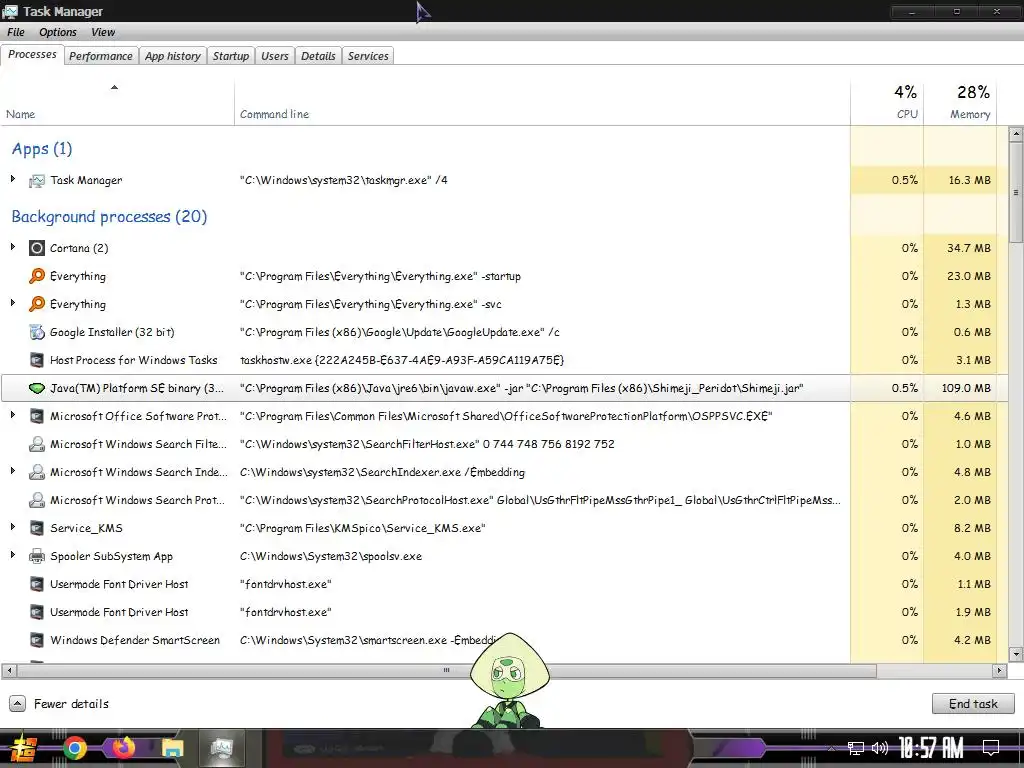Click the Microsoft Windows Search Protocol Host icon

37,500
